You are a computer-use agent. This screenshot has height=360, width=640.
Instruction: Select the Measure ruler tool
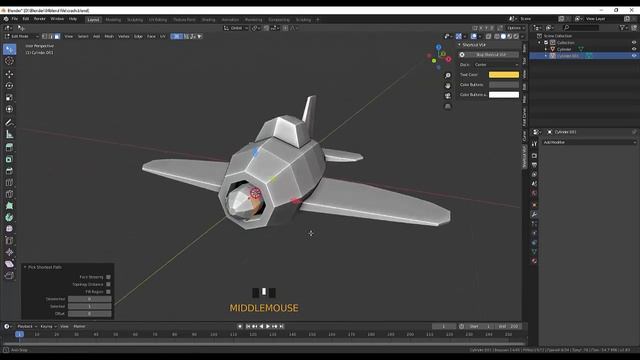tap(9, 134)
